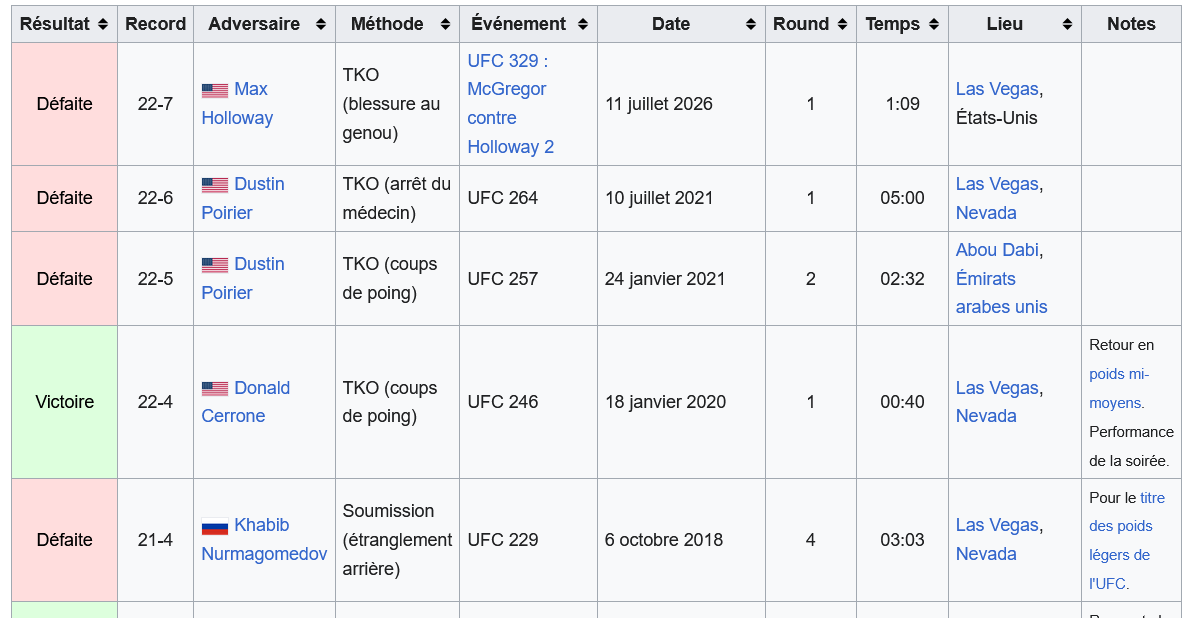Open Émirats arabes unis link
1194x618 pixels.
(1001, 293)
